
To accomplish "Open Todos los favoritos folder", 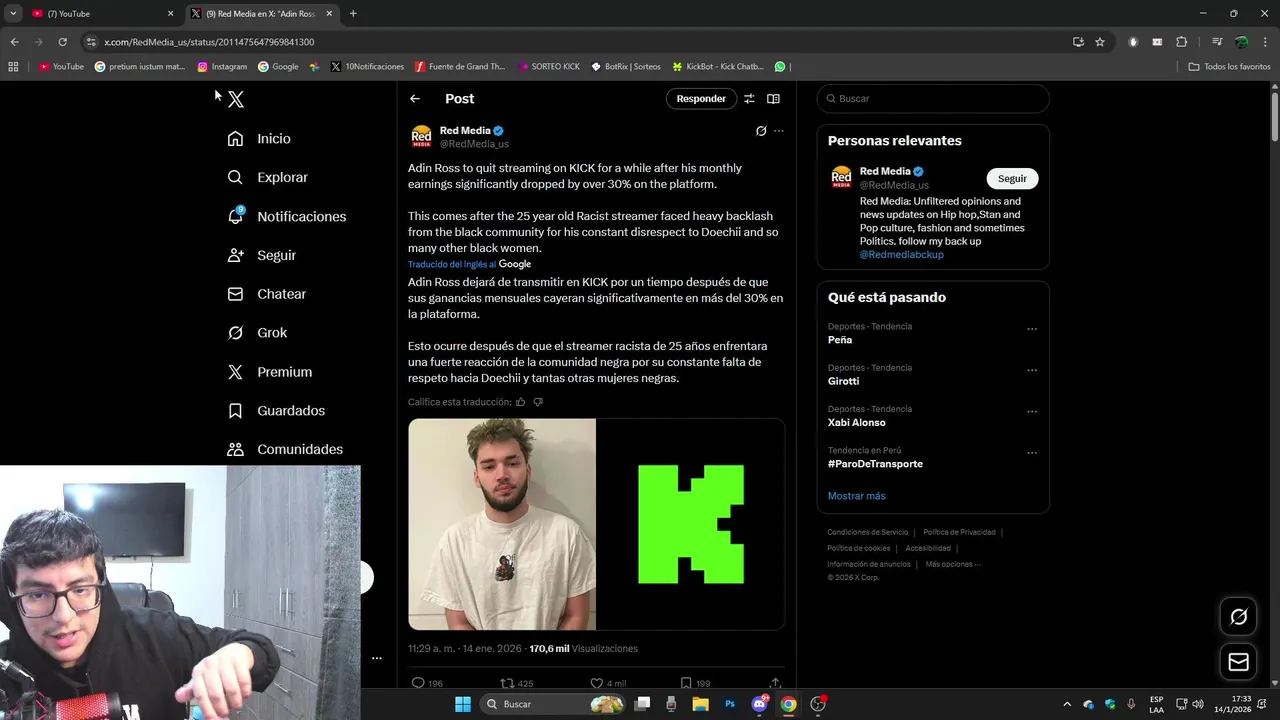I will point(1229,67).
